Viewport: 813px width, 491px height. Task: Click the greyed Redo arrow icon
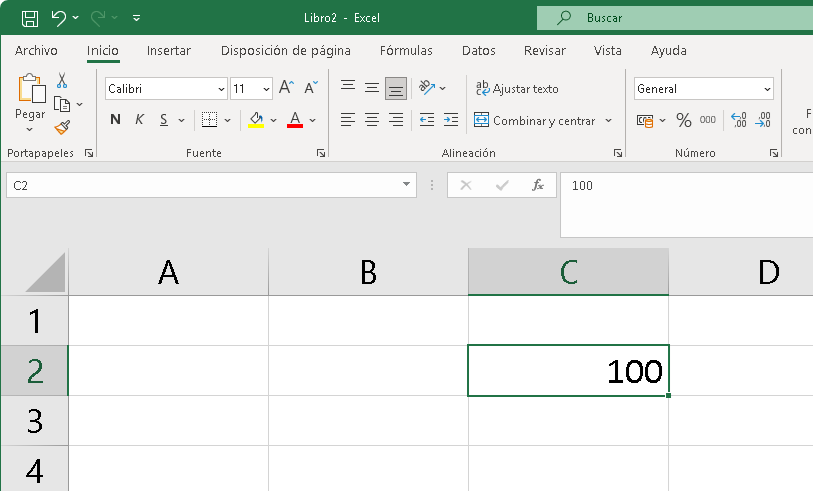[97, 18]
